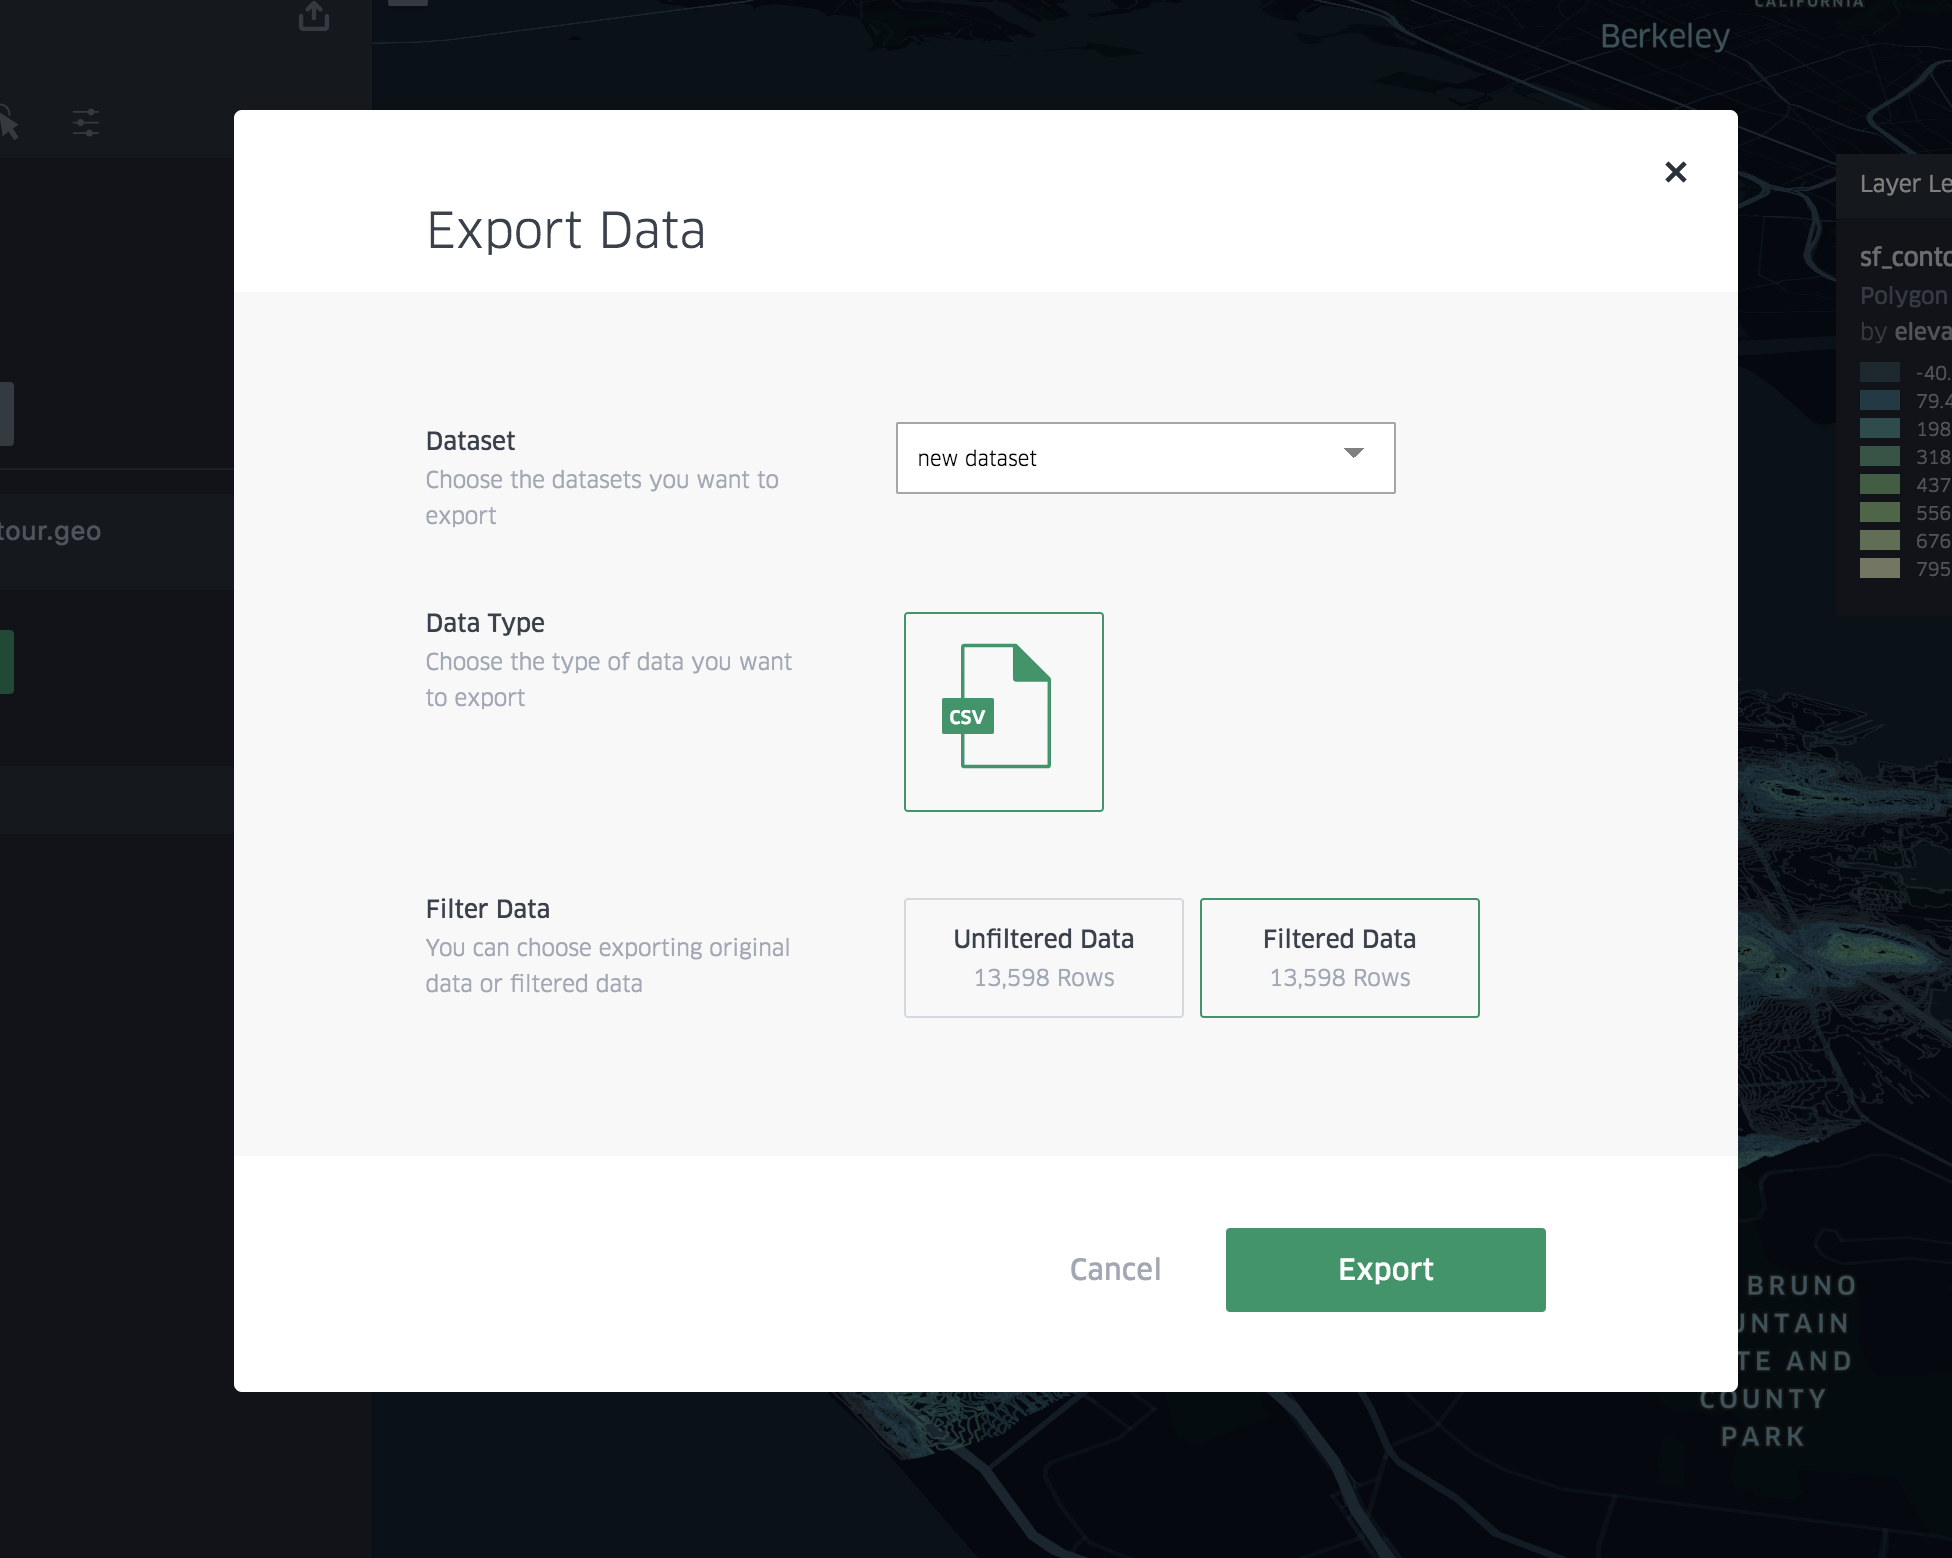Click the legend swatch beside 795
This screenshot has width=1952, height=1558.
(1879, 569)
